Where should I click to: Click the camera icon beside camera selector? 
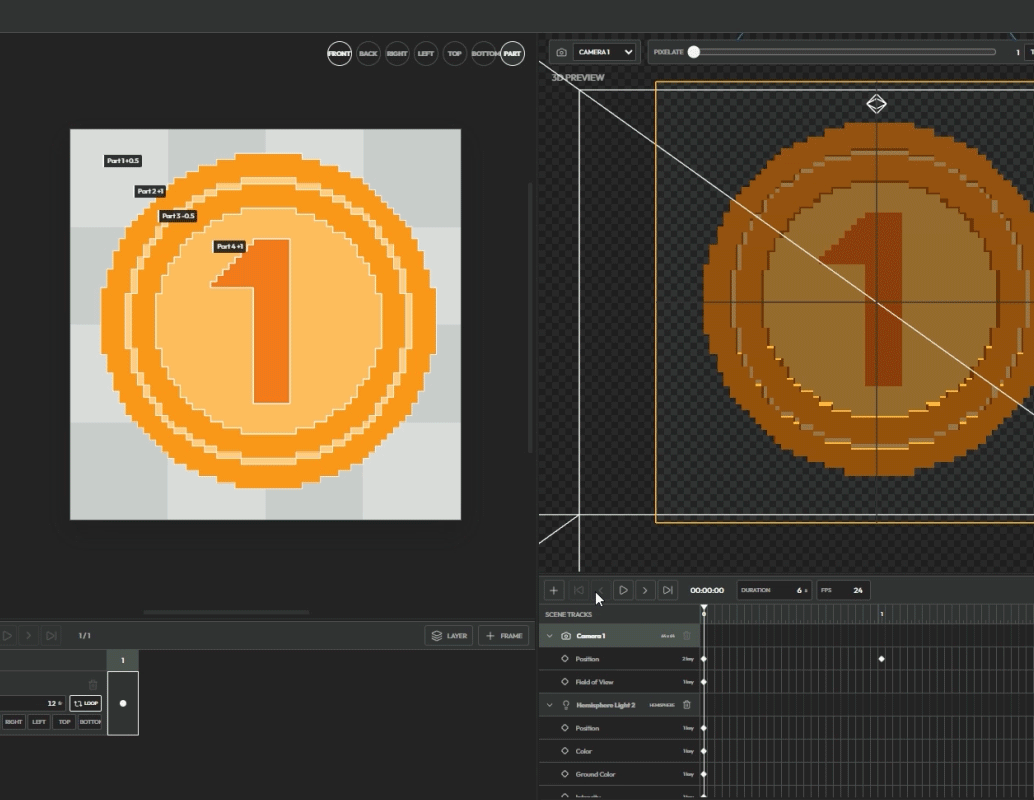[561, 52]
